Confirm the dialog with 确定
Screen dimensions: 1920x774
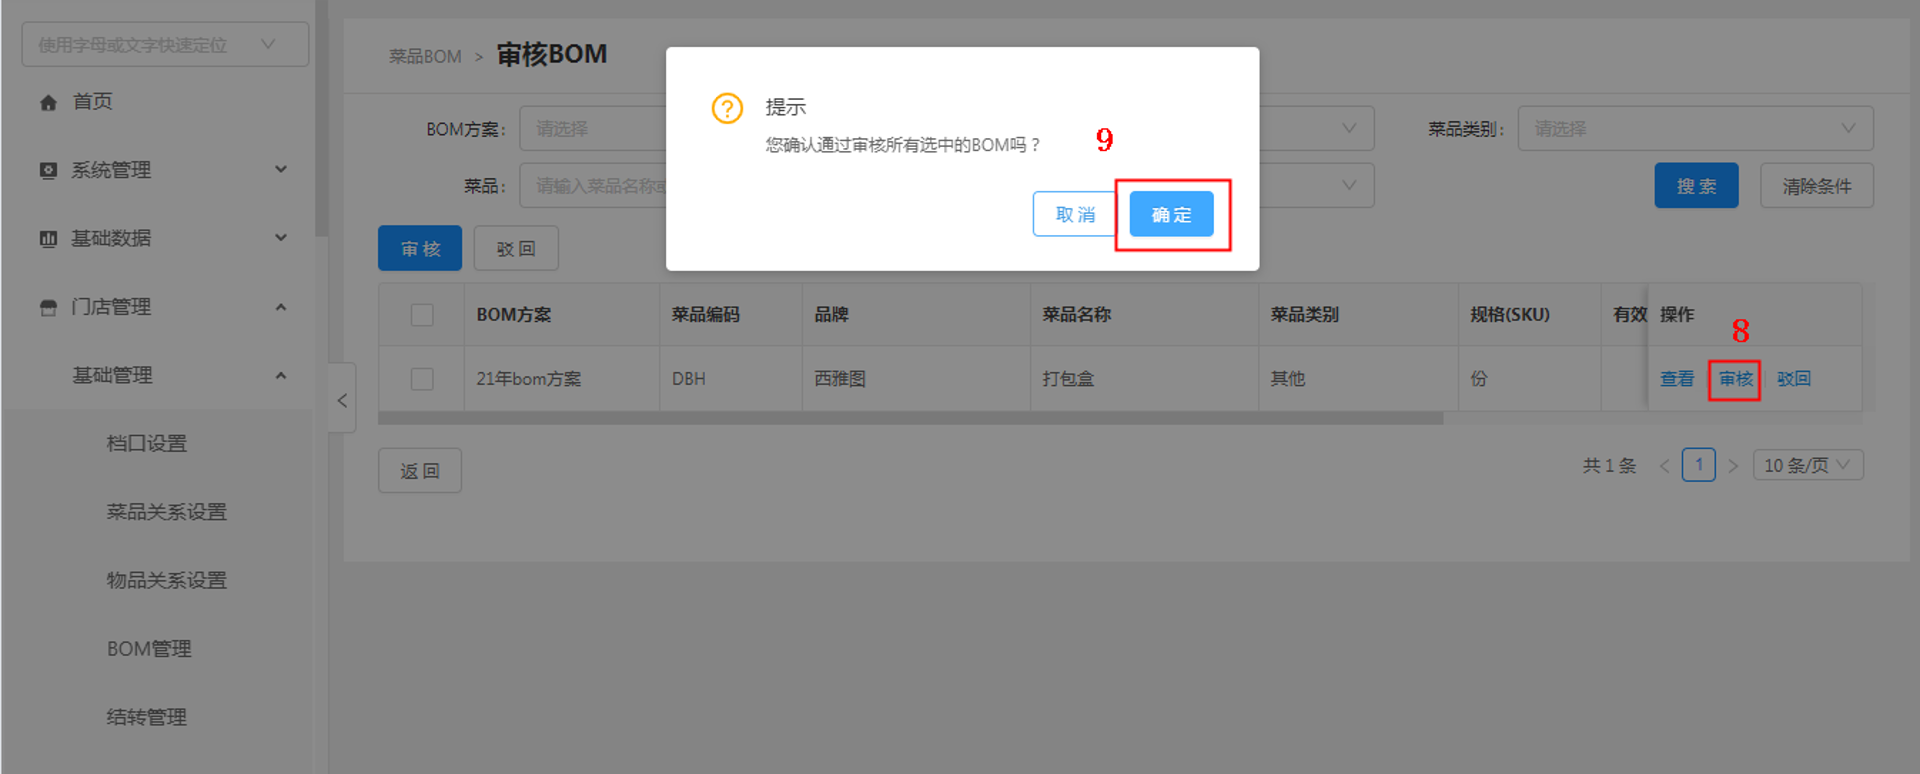click(x=1171, y=214)
